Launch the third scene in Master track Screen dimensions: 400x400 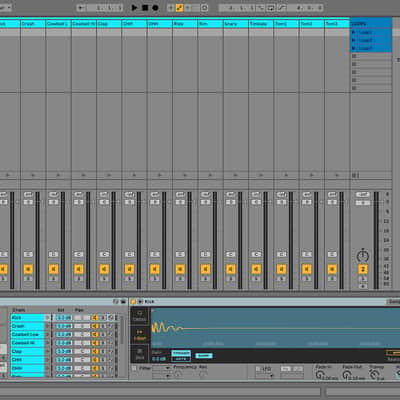[354, 48]
